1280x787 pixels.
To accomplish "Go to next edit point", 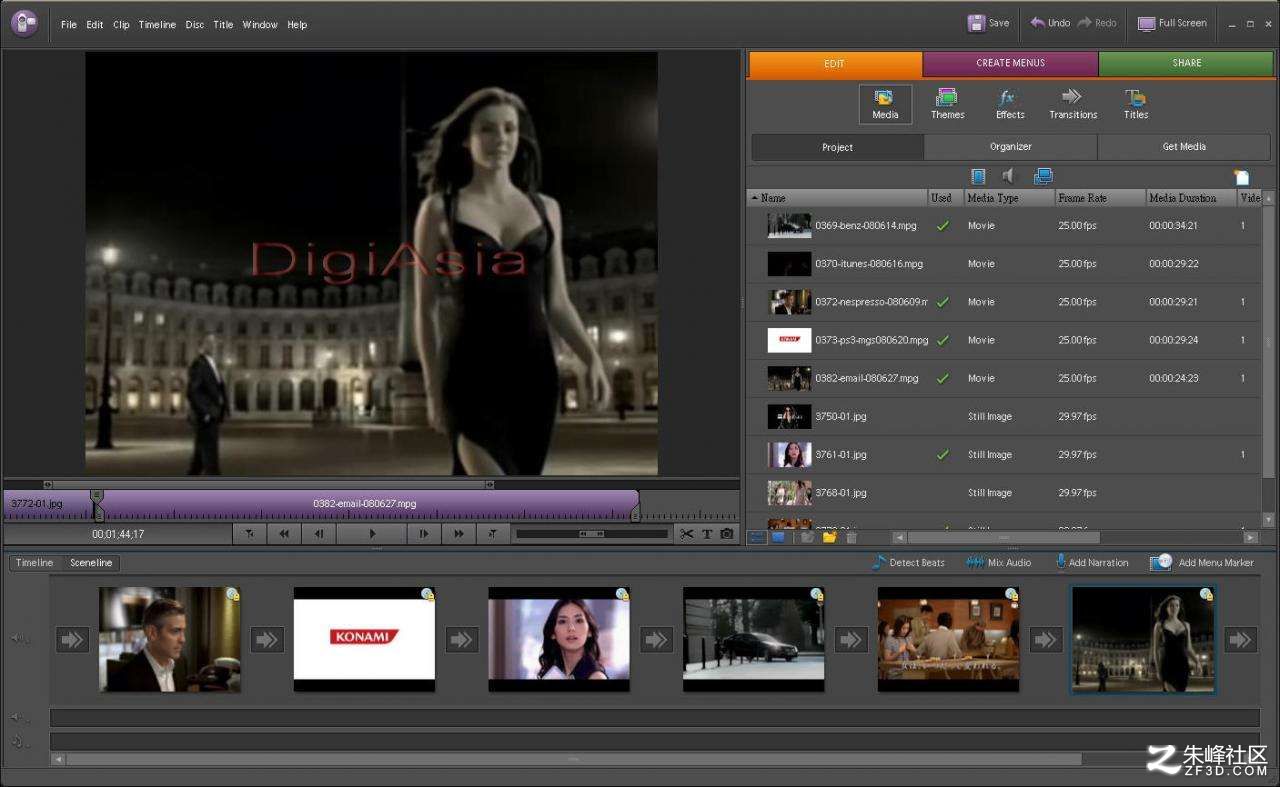I will (492, 534).
